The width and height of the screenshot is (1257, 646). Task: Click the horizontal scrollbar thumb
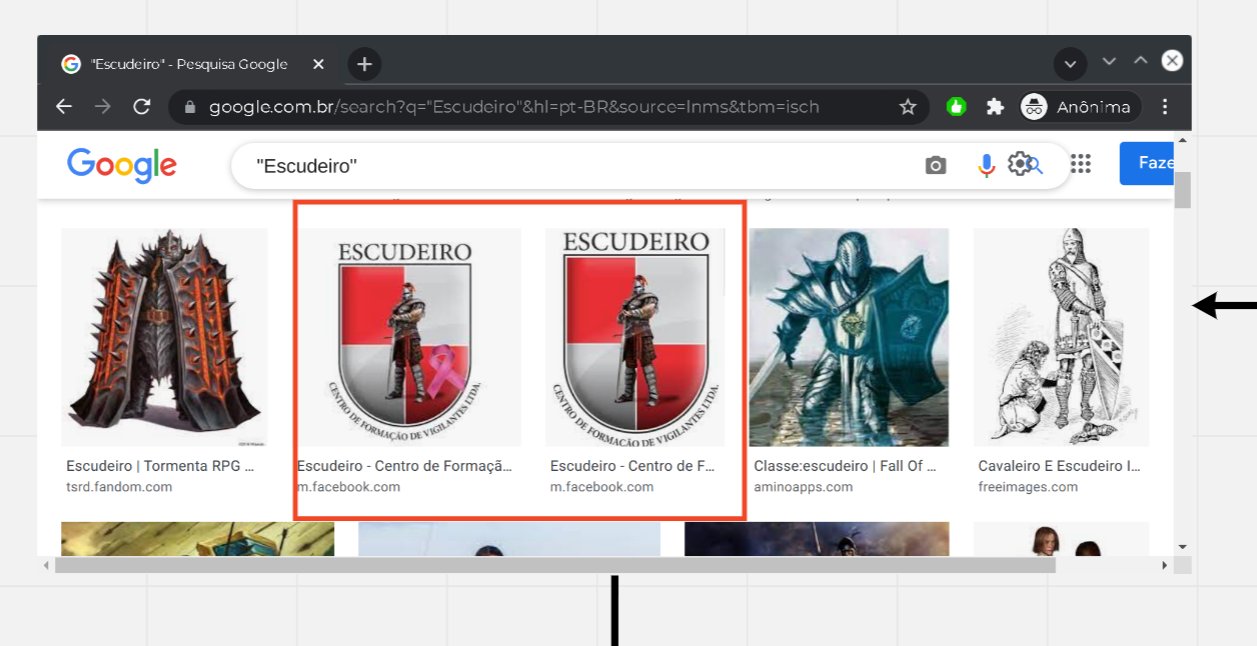tap(555, 565)
